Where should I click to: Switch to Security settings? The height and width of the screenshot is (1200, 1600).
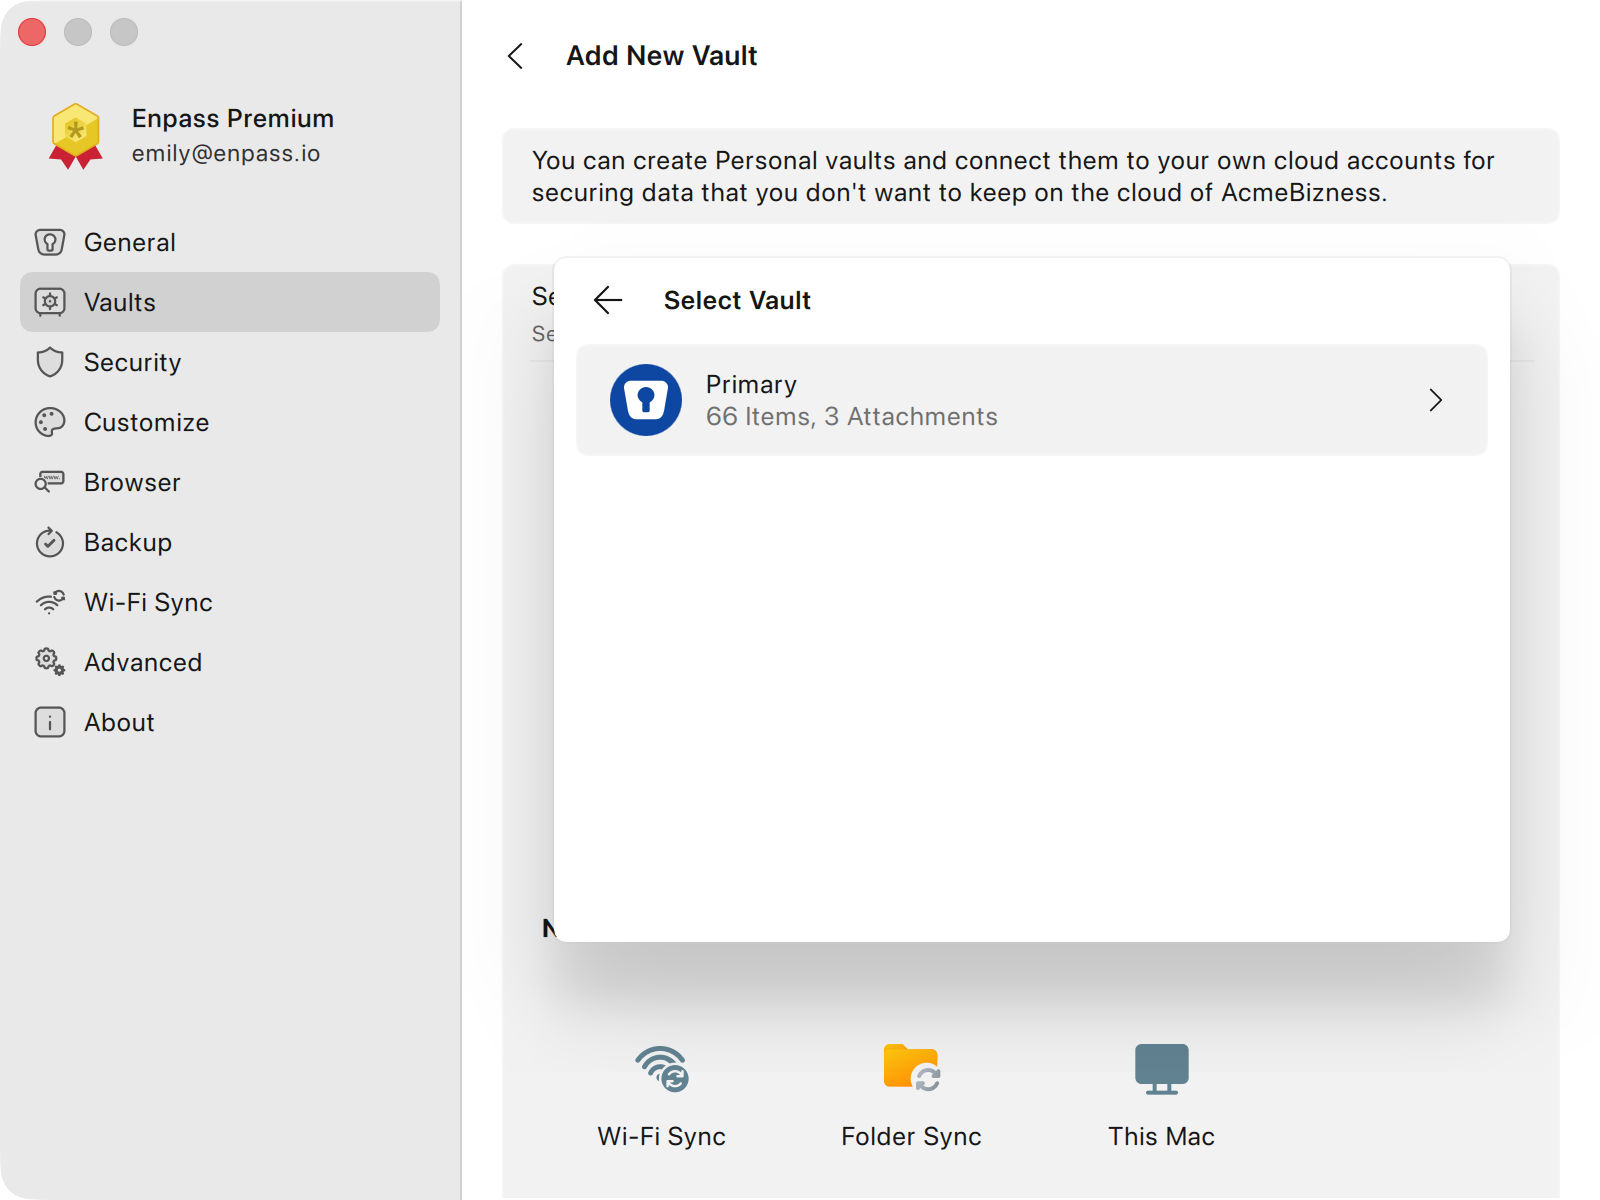point(230,362)
